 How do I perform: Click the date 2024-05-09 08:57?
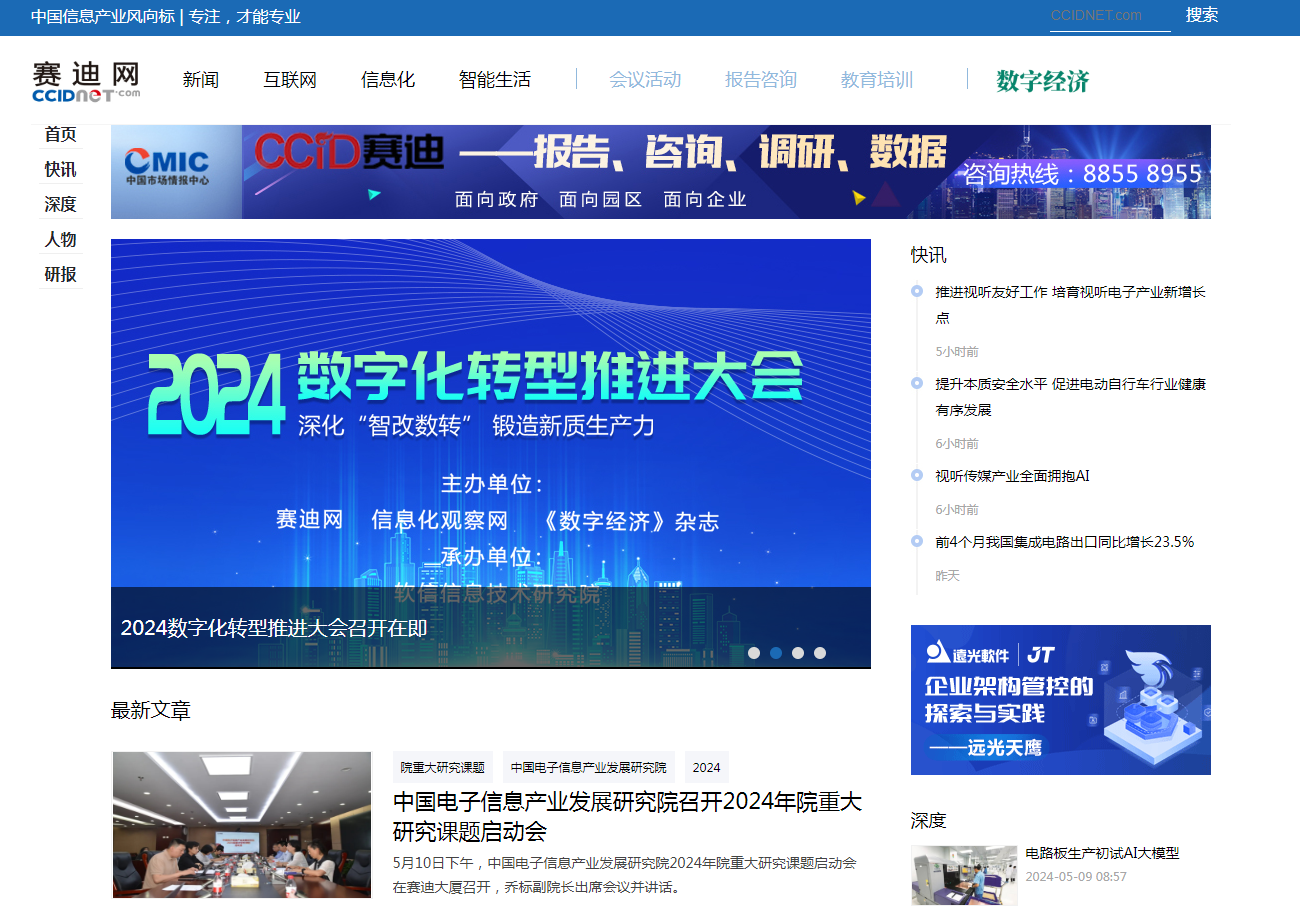[x=1076, y=877]
